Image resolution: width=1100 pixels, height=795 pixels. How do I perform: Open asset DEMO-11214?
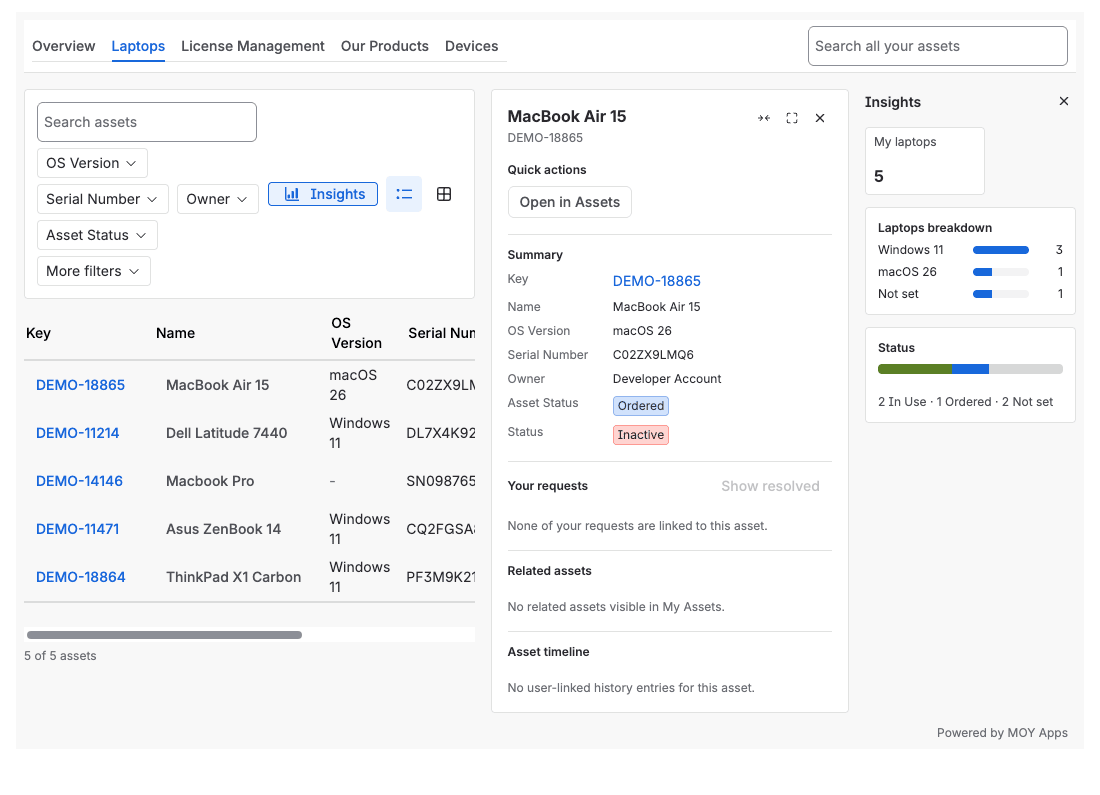tap(78, 433)
